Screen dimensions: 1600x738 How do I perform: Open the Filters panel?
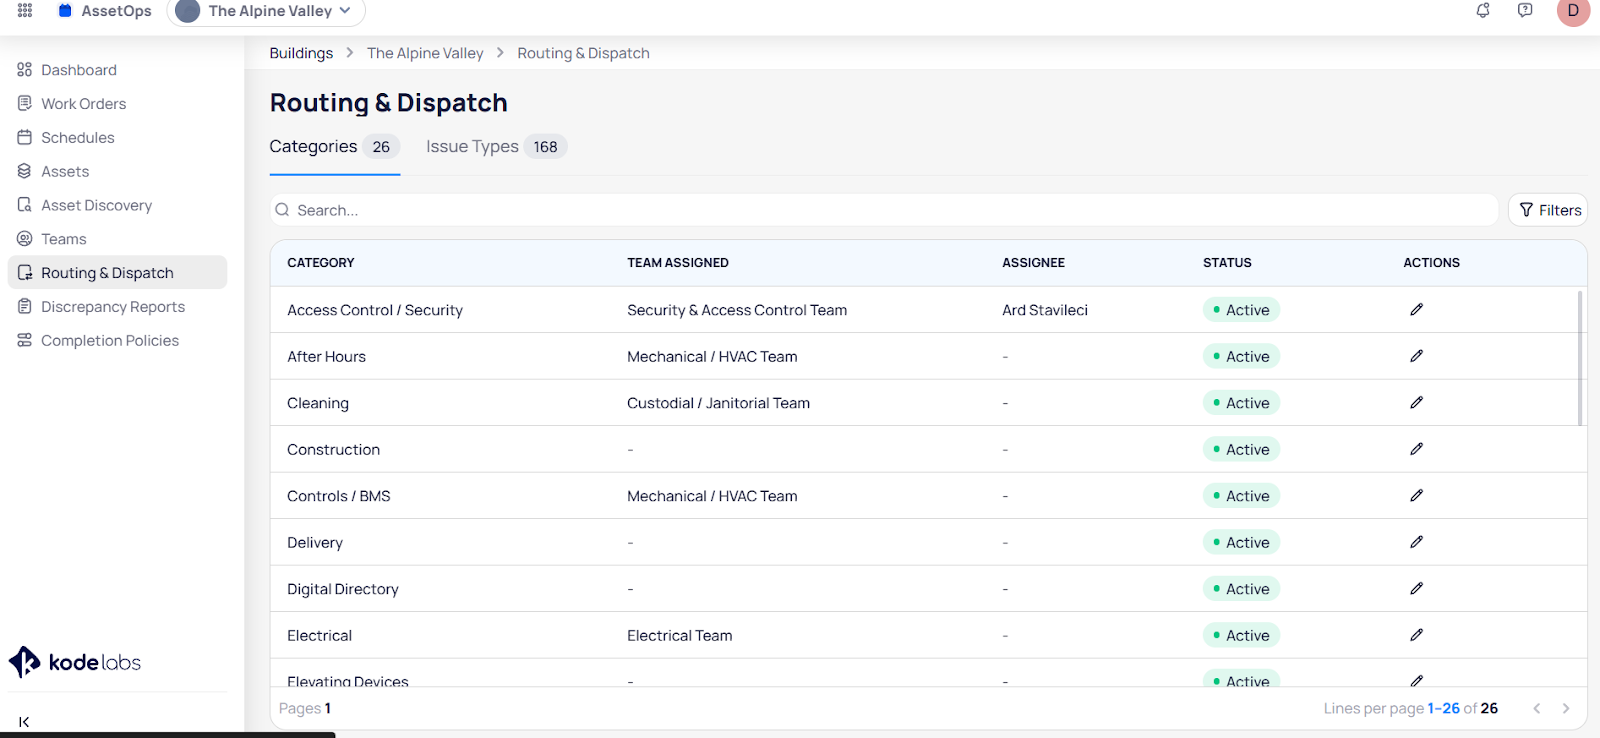1549,210
